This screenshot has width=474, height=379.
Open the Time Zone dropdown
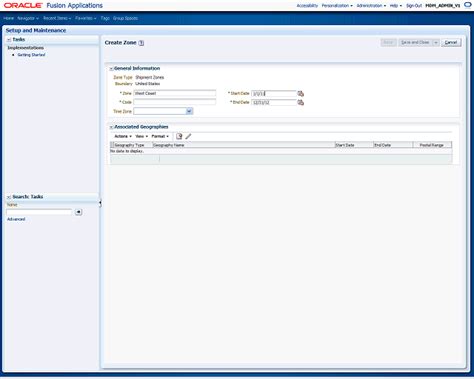(x=189, y=111)
